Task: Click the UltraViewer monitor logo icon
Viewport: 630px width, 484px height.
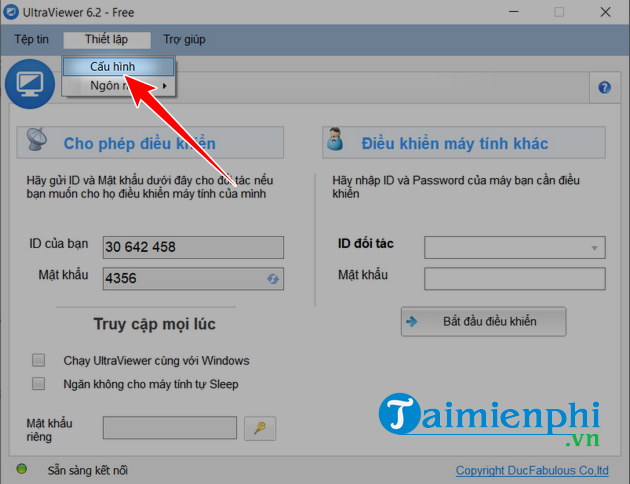Action: point(30,83)
